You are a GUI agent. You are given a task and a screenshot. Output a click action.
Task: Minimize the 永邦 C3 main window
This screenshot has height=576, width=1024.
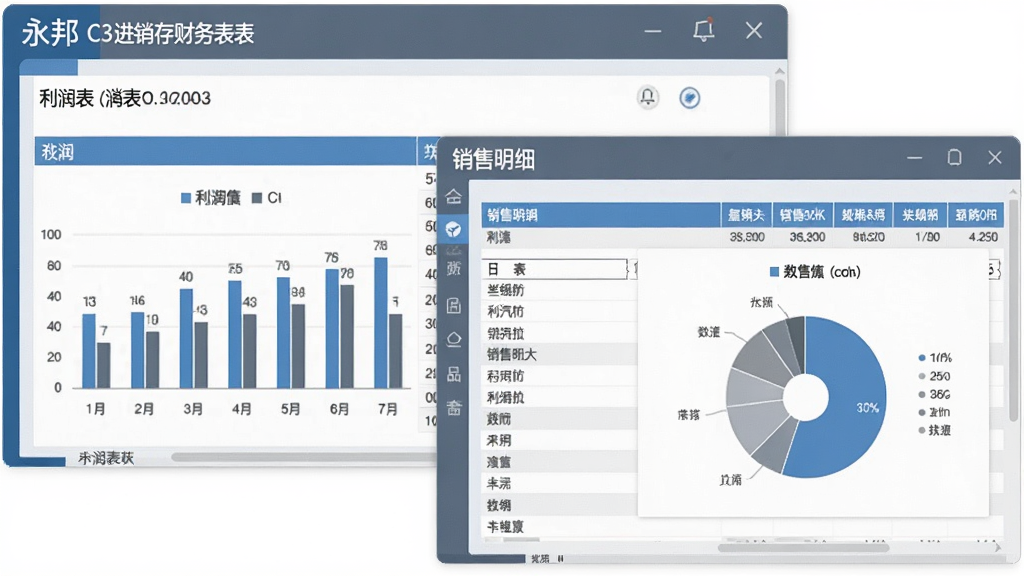tap(652, 31)
